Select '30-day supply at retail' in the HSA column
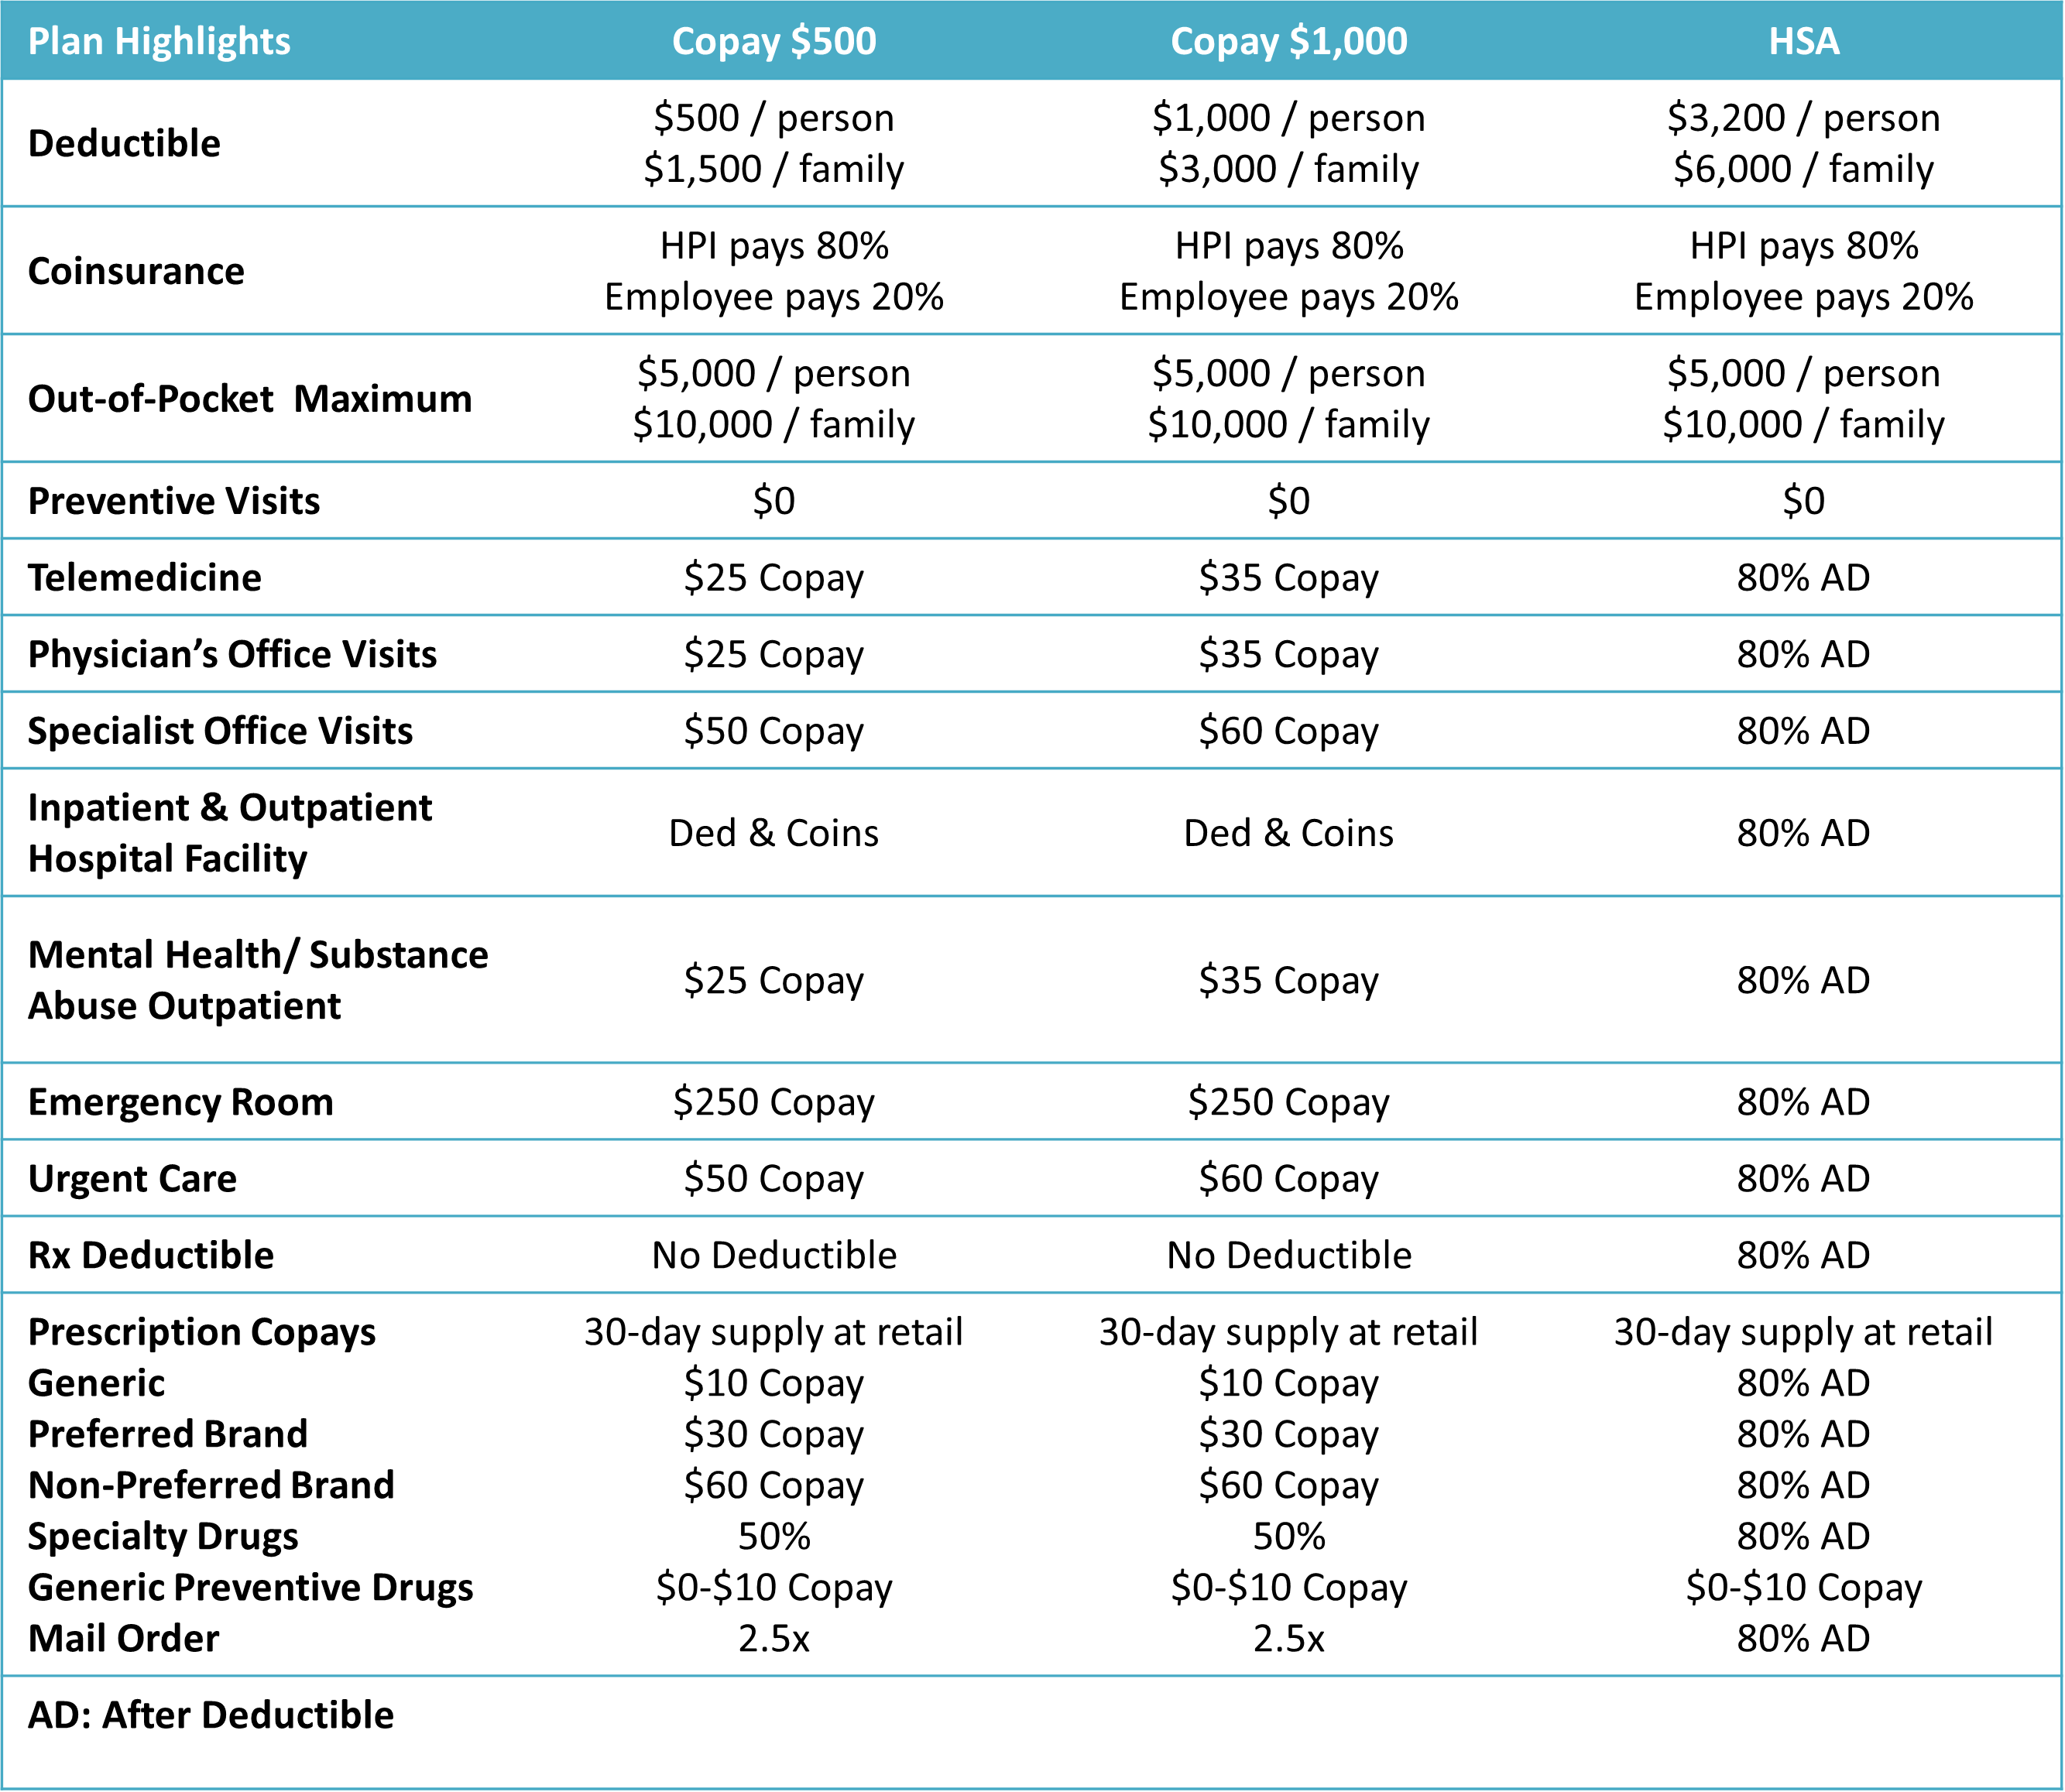Image resolution: width=2065 pixels, height=1792 pixels. [x=1804, y=1332]
